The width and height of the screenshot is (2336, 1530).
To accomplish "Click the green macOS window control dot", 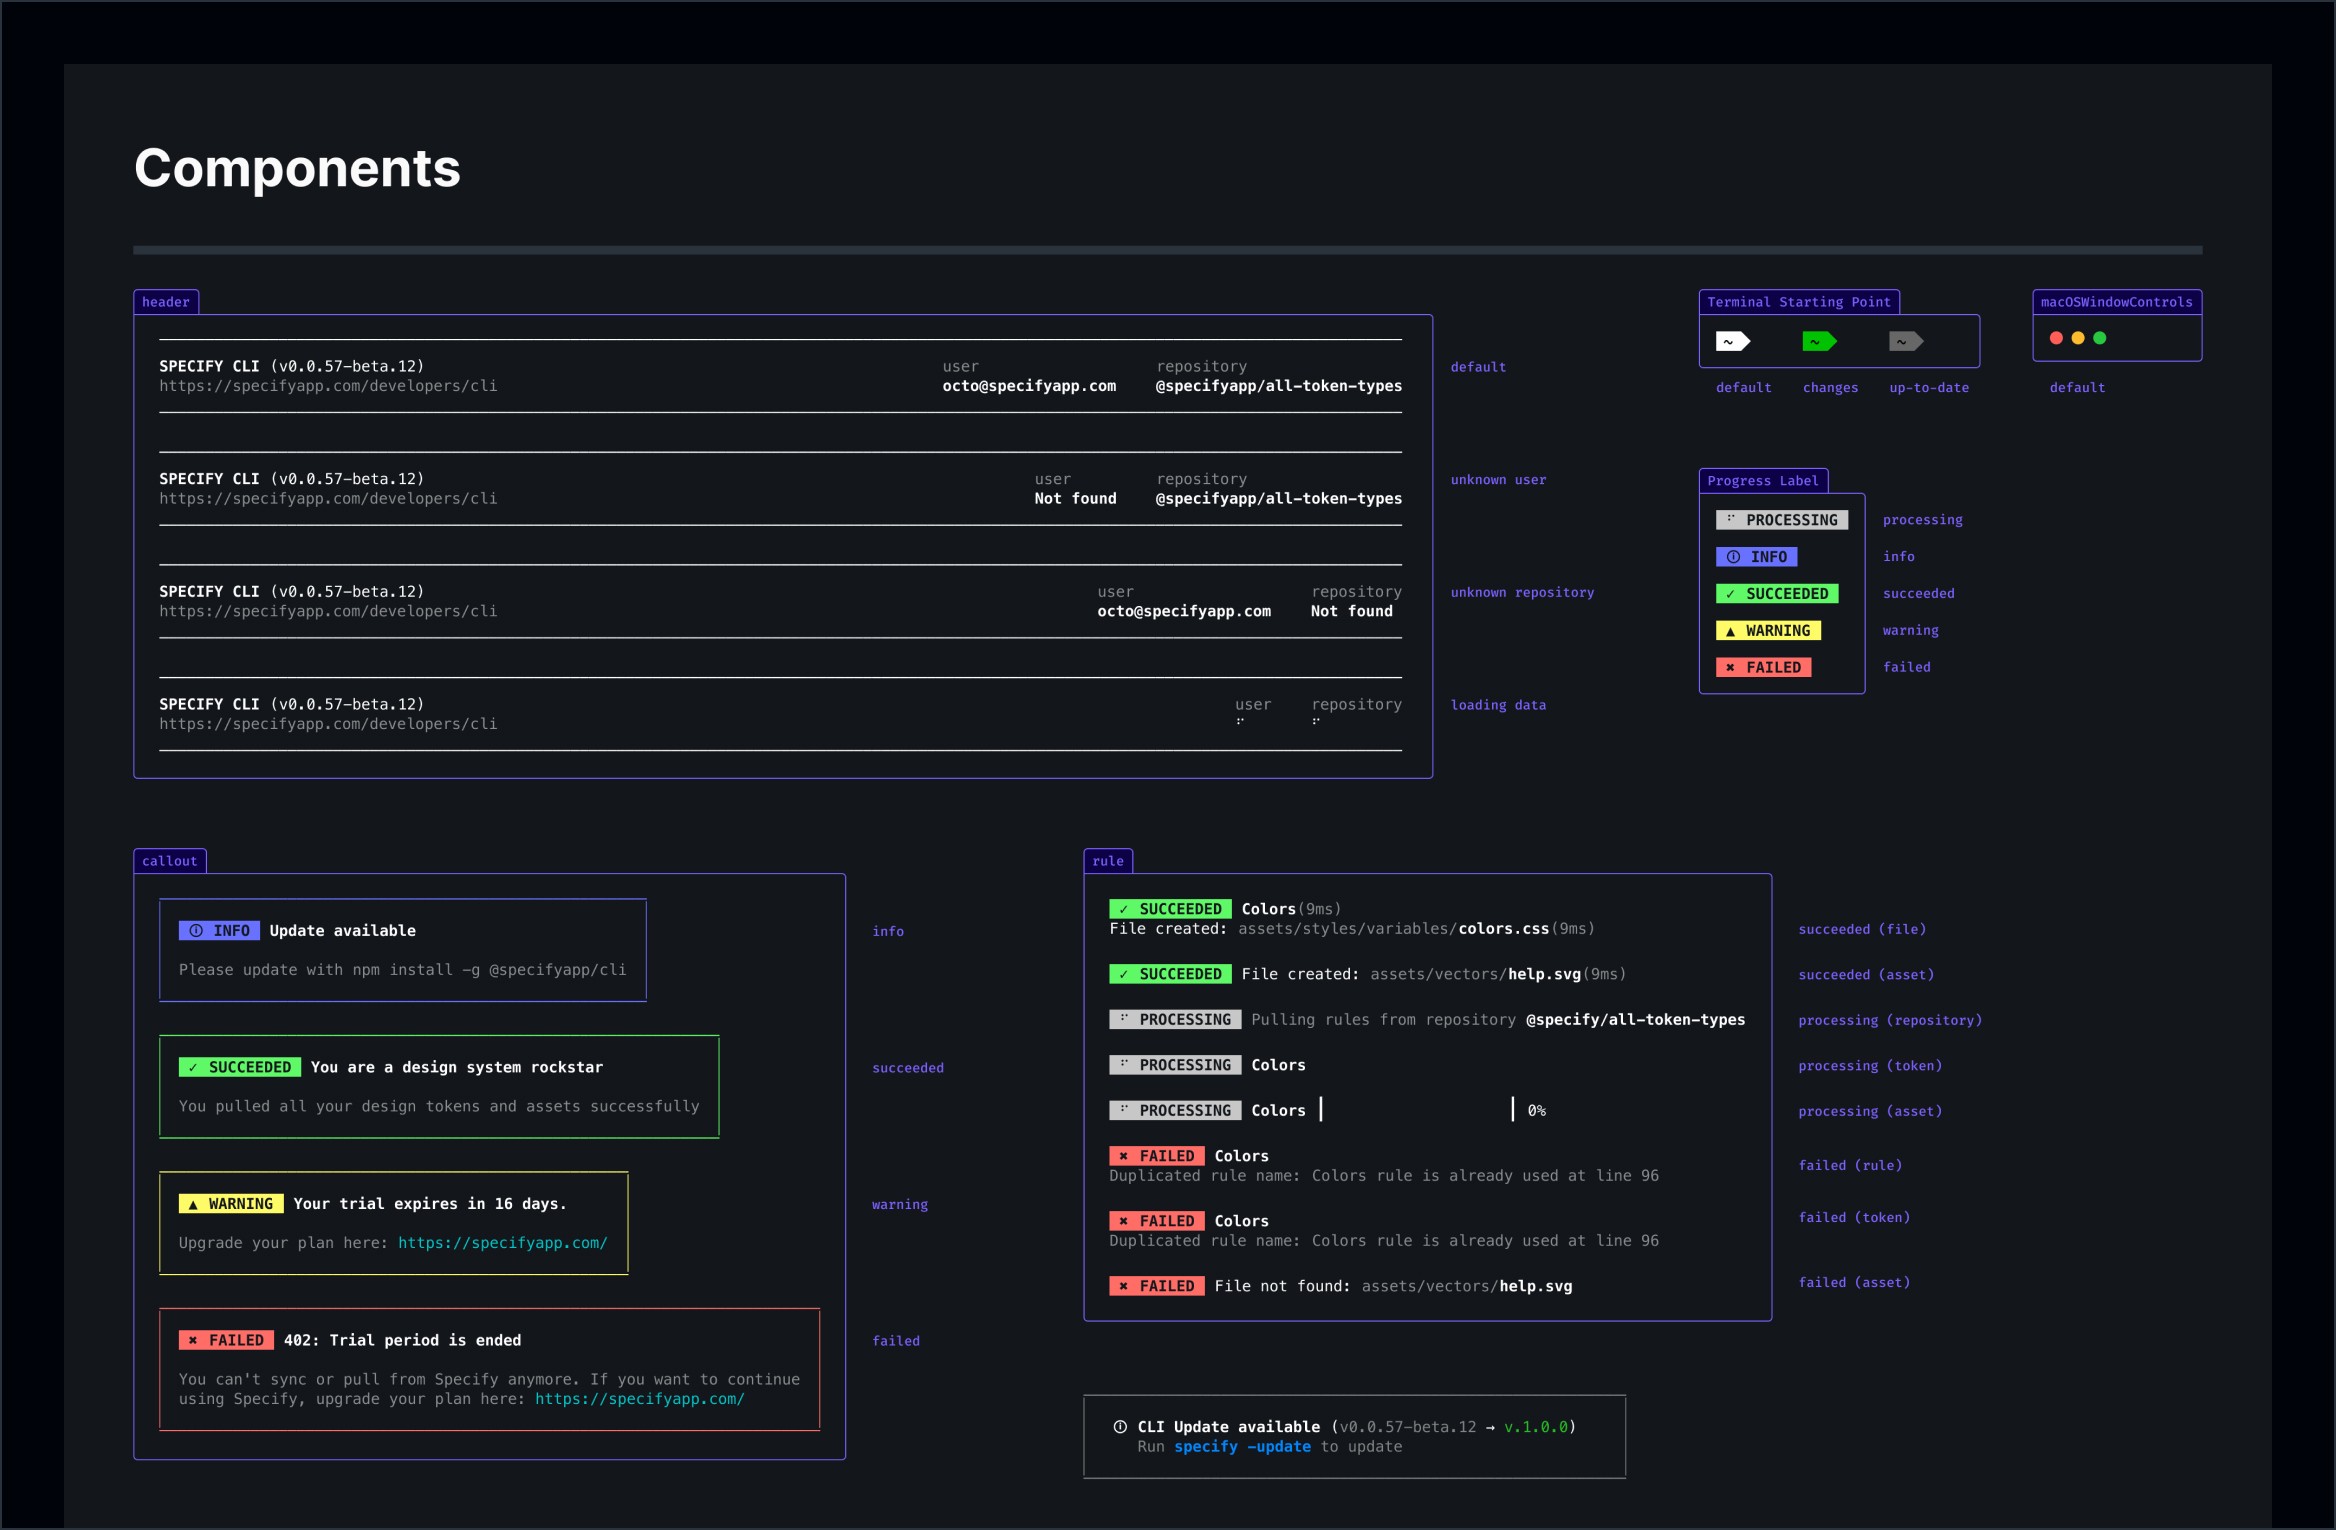I will tap(2100, 338).
